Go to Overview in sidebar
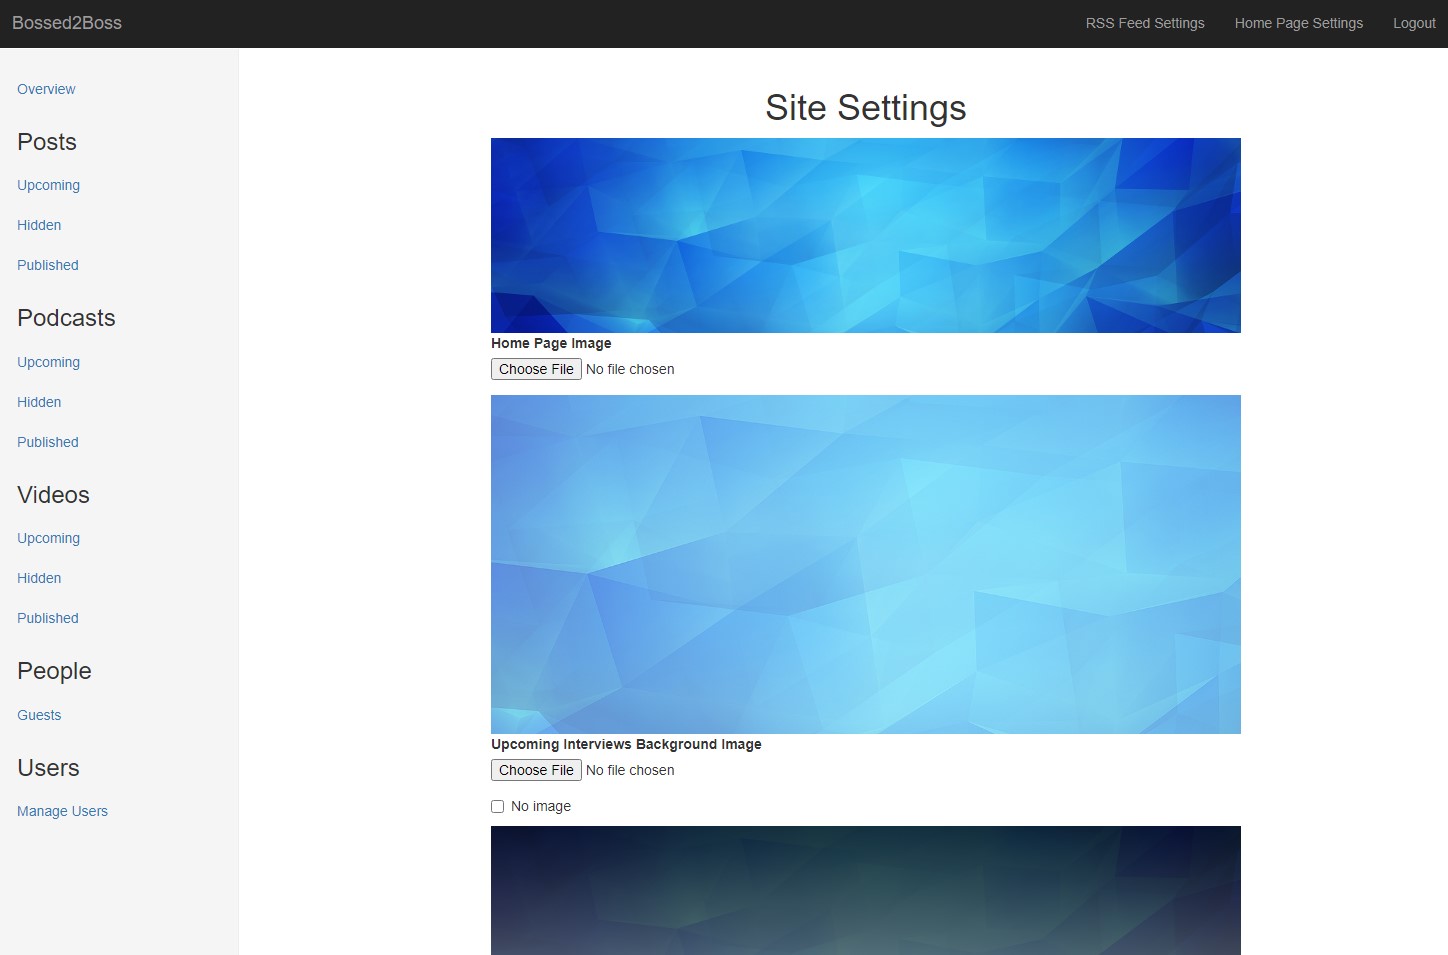This screenshot has width=1448, height=955. [x=46, y=89]
